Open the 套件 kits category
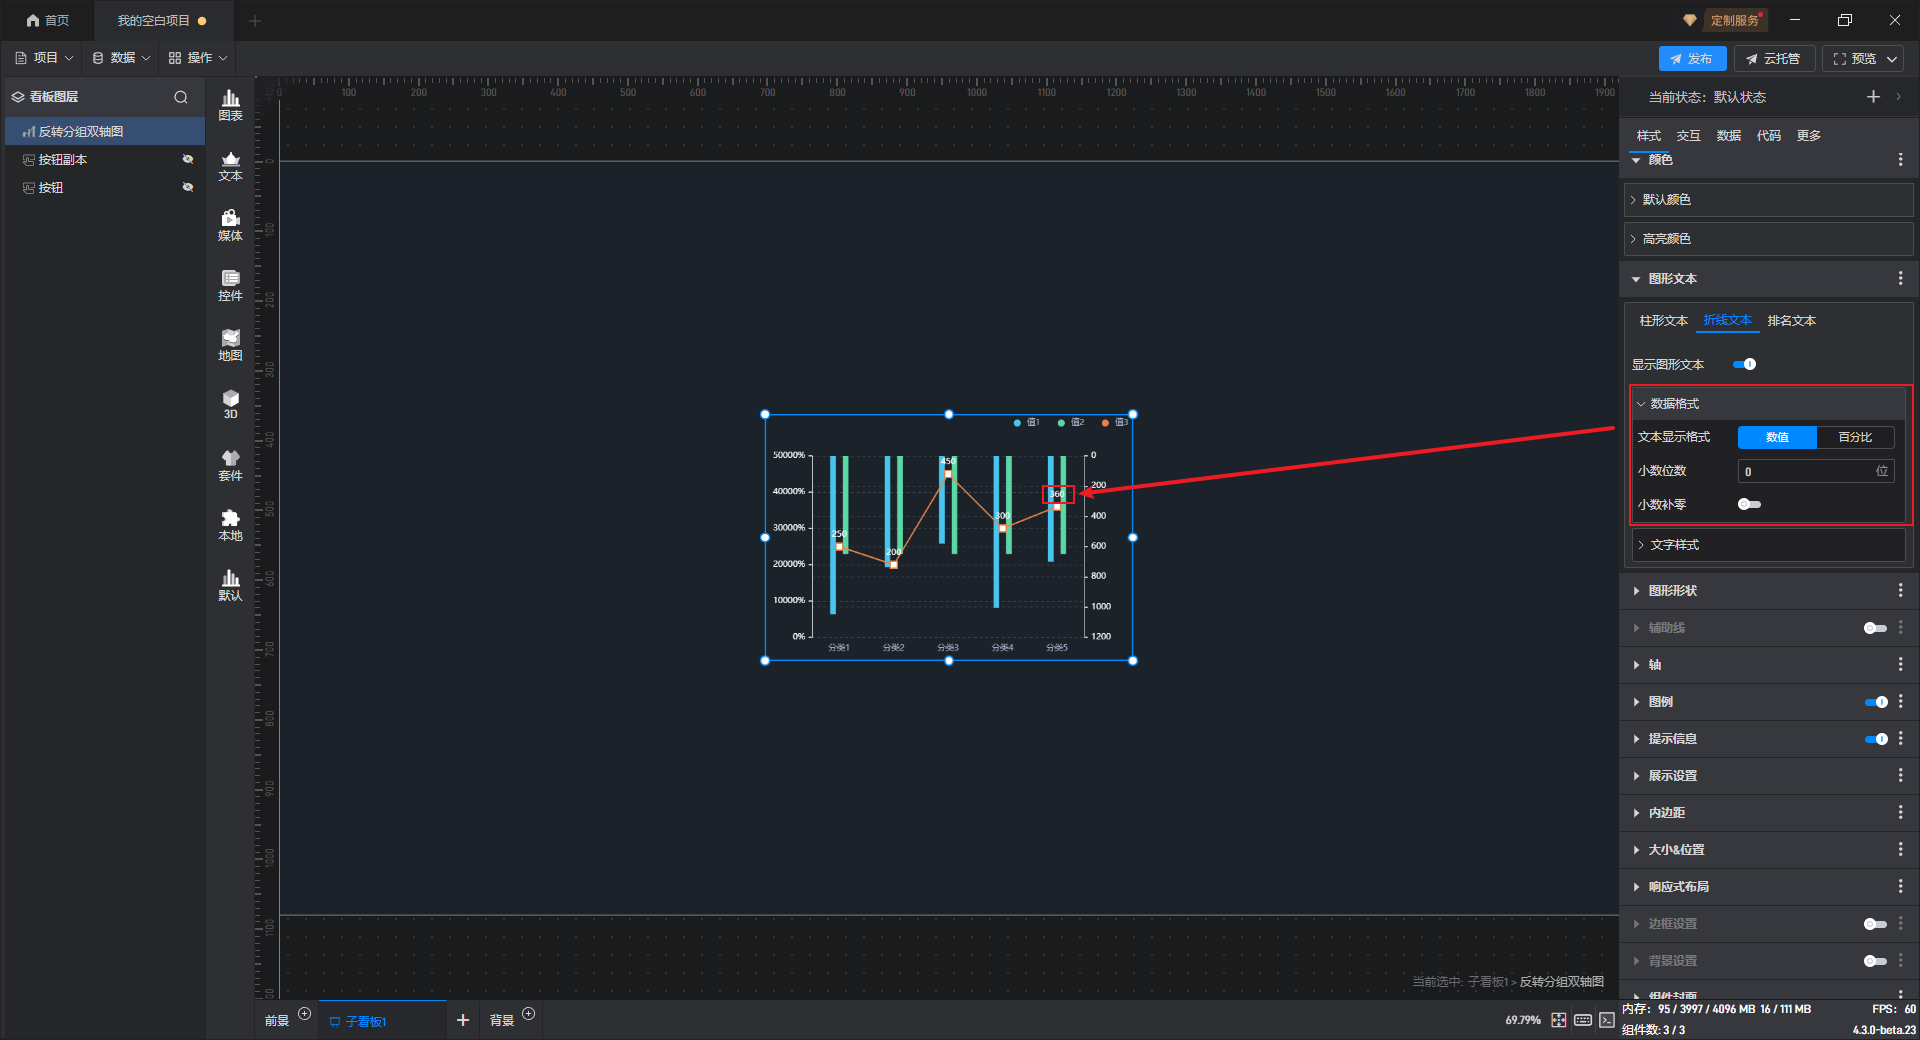Viewport: 1920px width, 1040px height. (230, 465)
